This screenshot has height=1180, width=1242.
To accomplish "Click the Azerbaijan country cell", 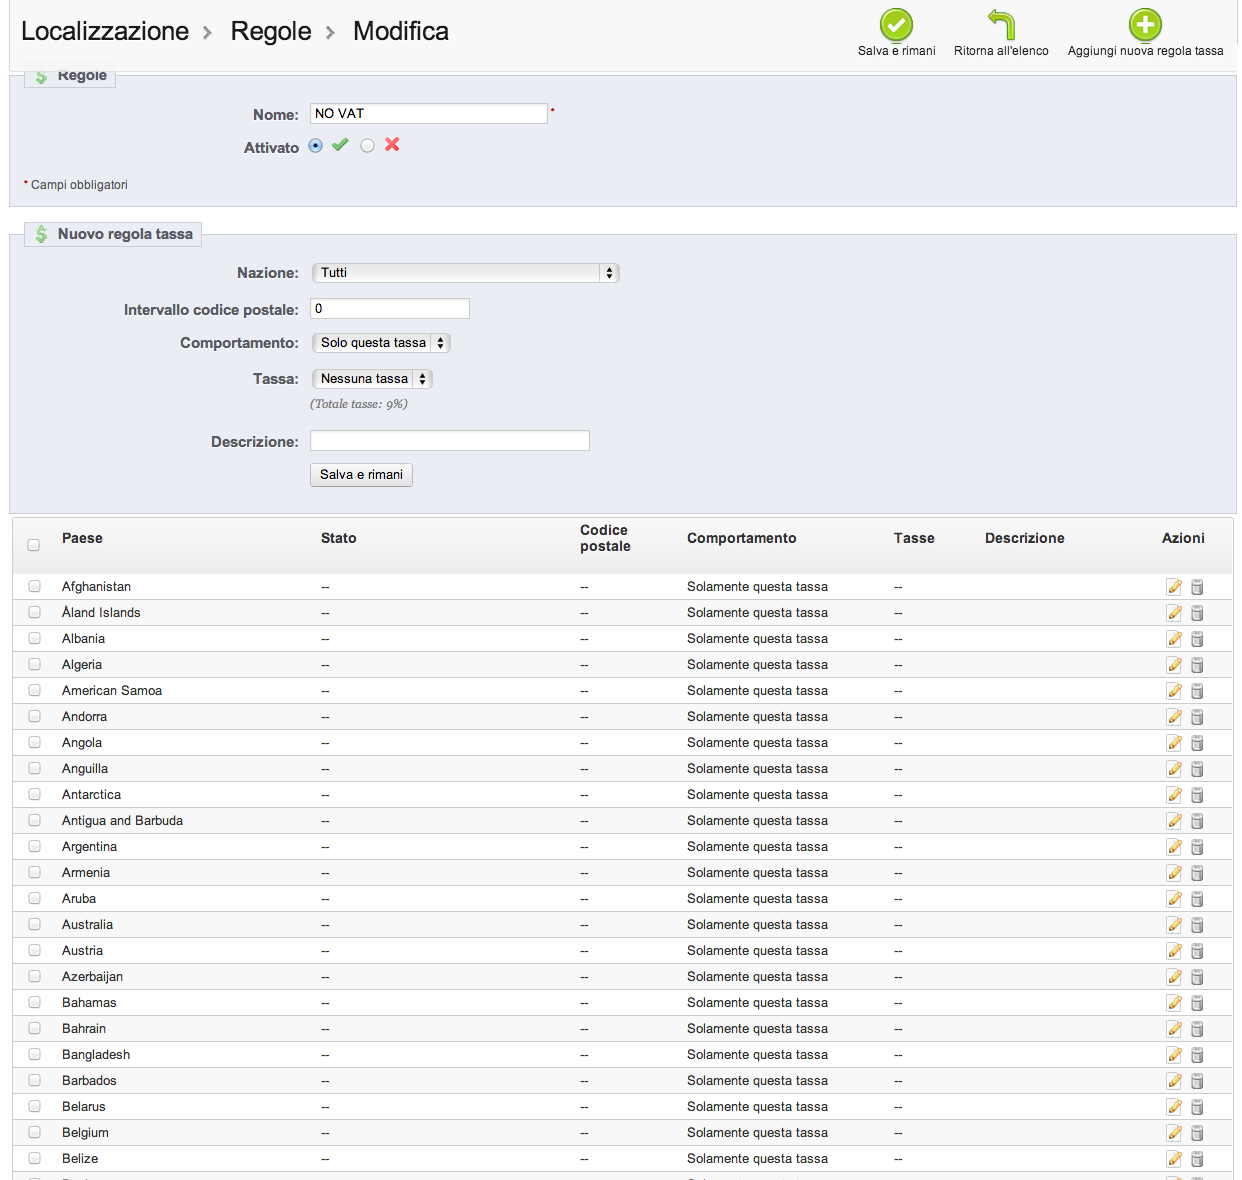I will point(92,977).
